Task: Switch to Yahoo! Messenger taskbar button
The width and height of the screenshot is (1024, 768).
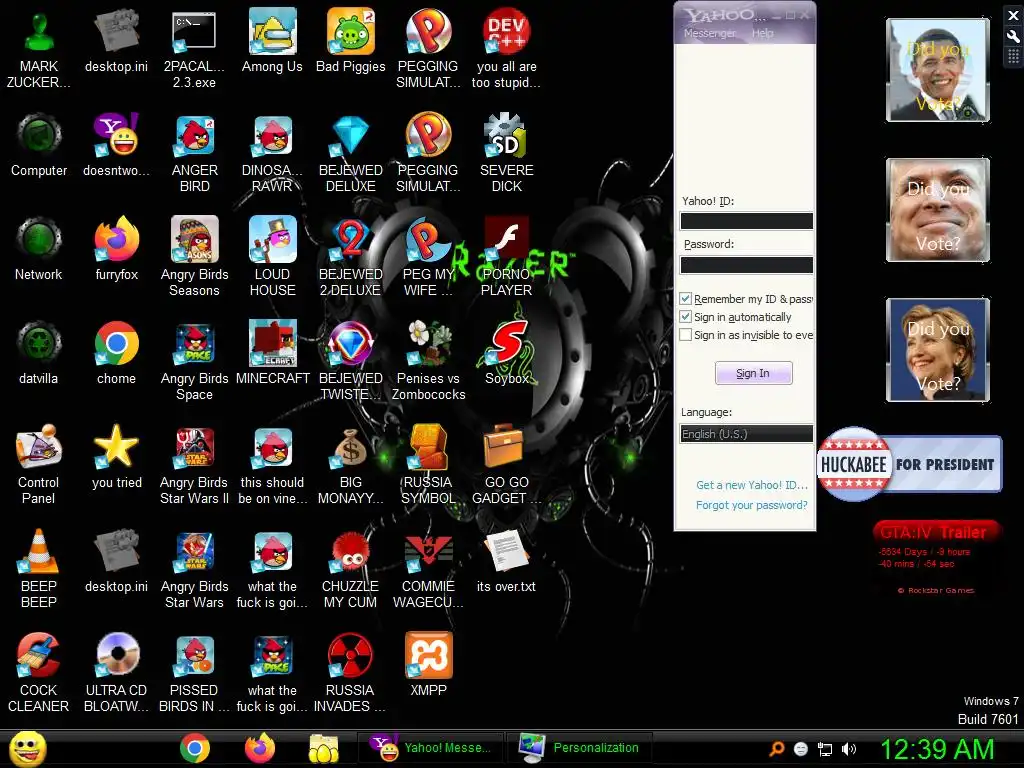Action: point(430,748)
